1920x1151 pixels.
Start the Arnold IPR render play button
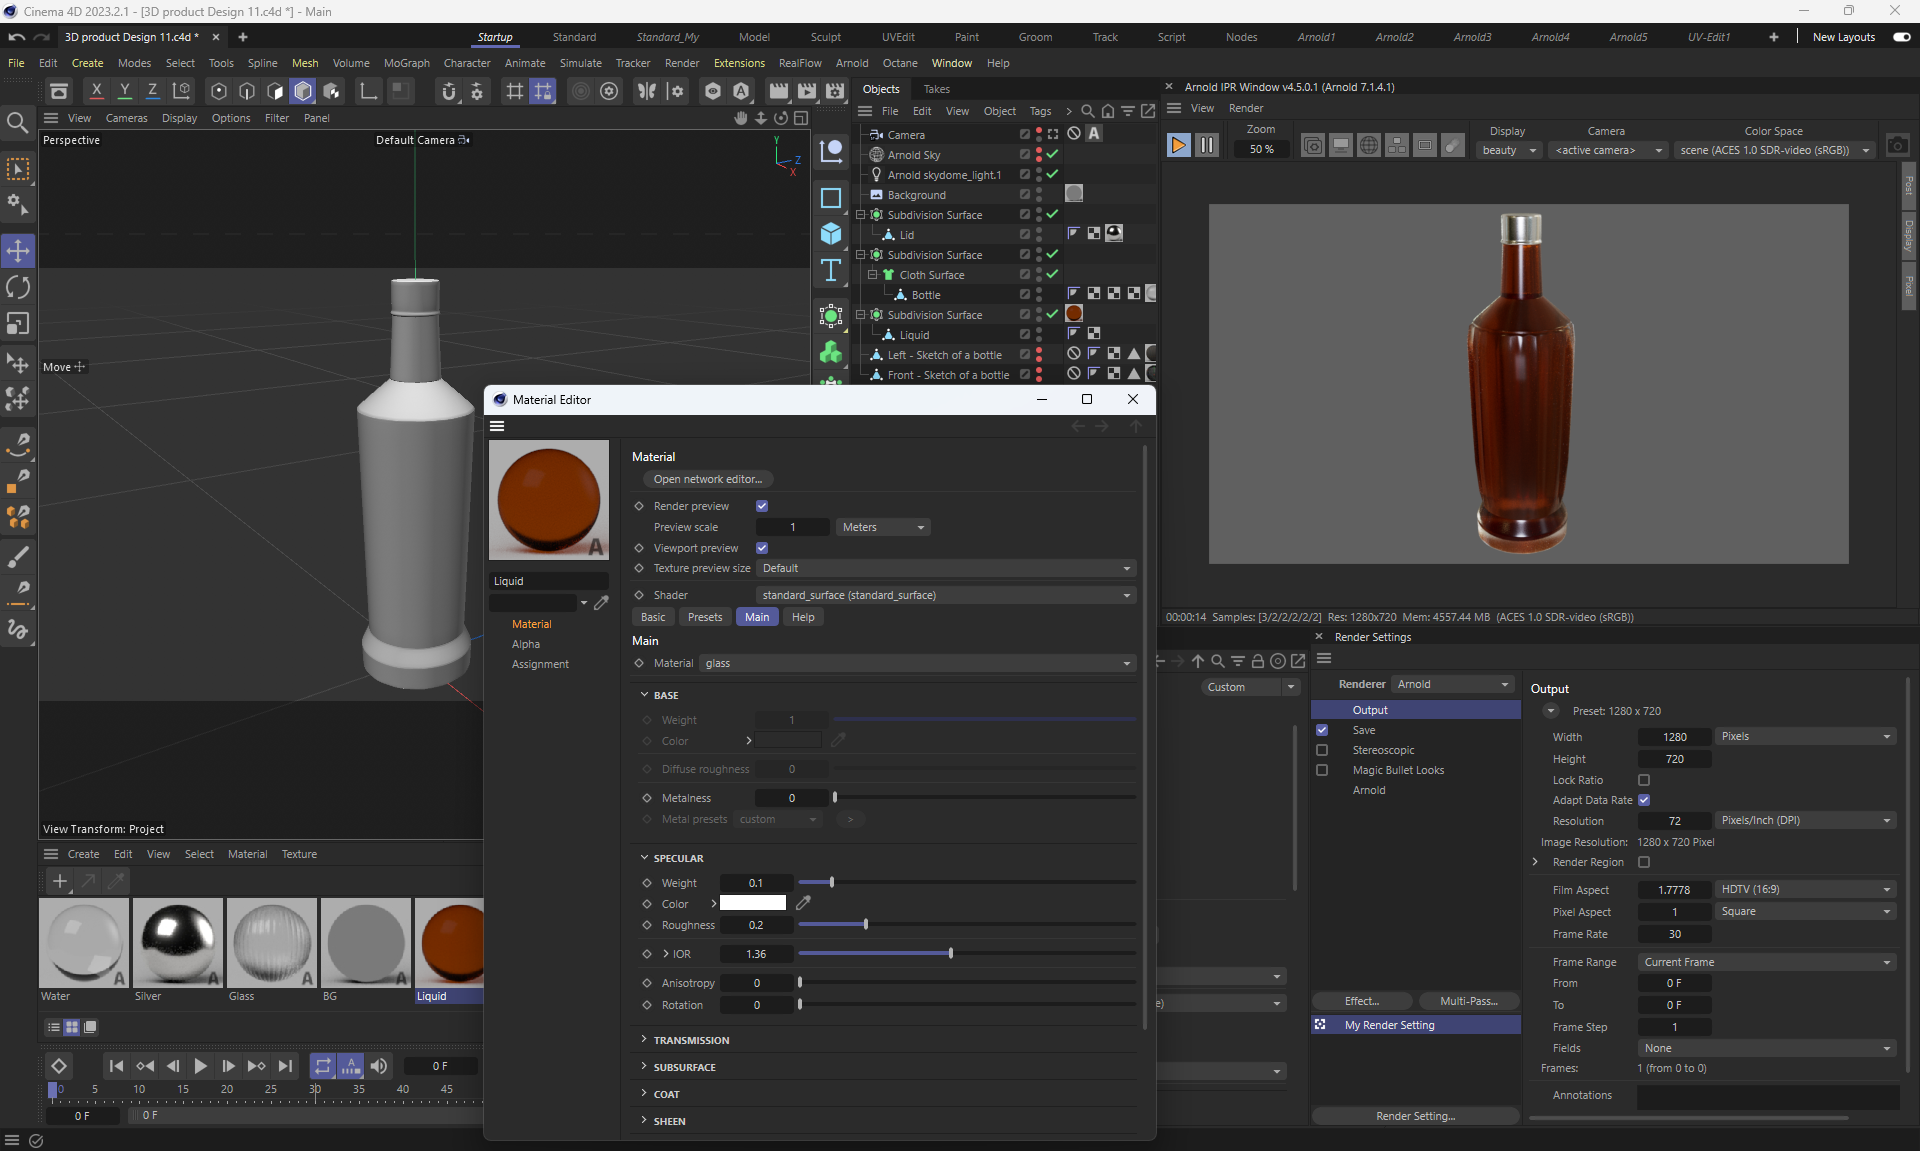[1178, 146]
